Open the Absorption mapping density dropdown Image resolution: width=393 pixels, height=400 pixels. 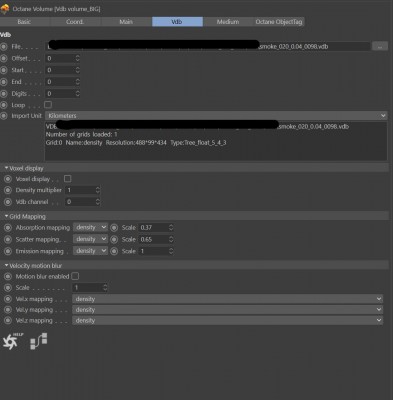click(x=90, y=227)
